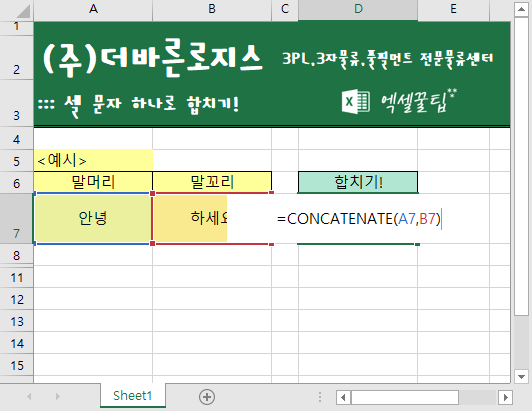
Task: Select row 14 header
Action: click(x=16, y=343)
